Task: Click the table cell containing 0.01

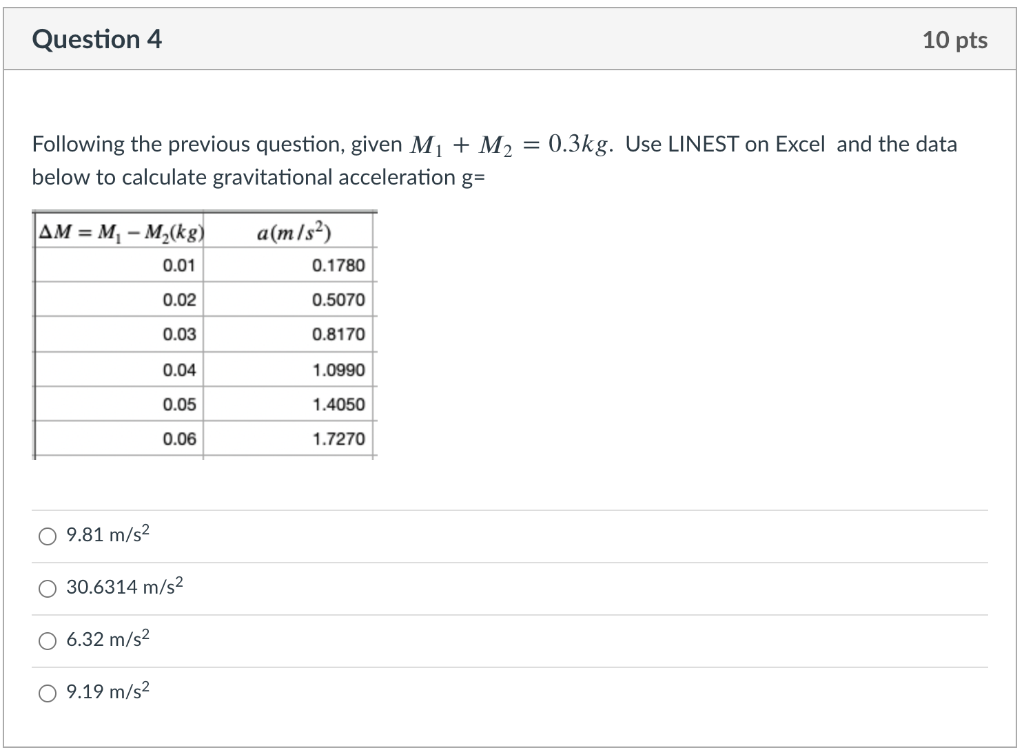Action: point(180,265)
